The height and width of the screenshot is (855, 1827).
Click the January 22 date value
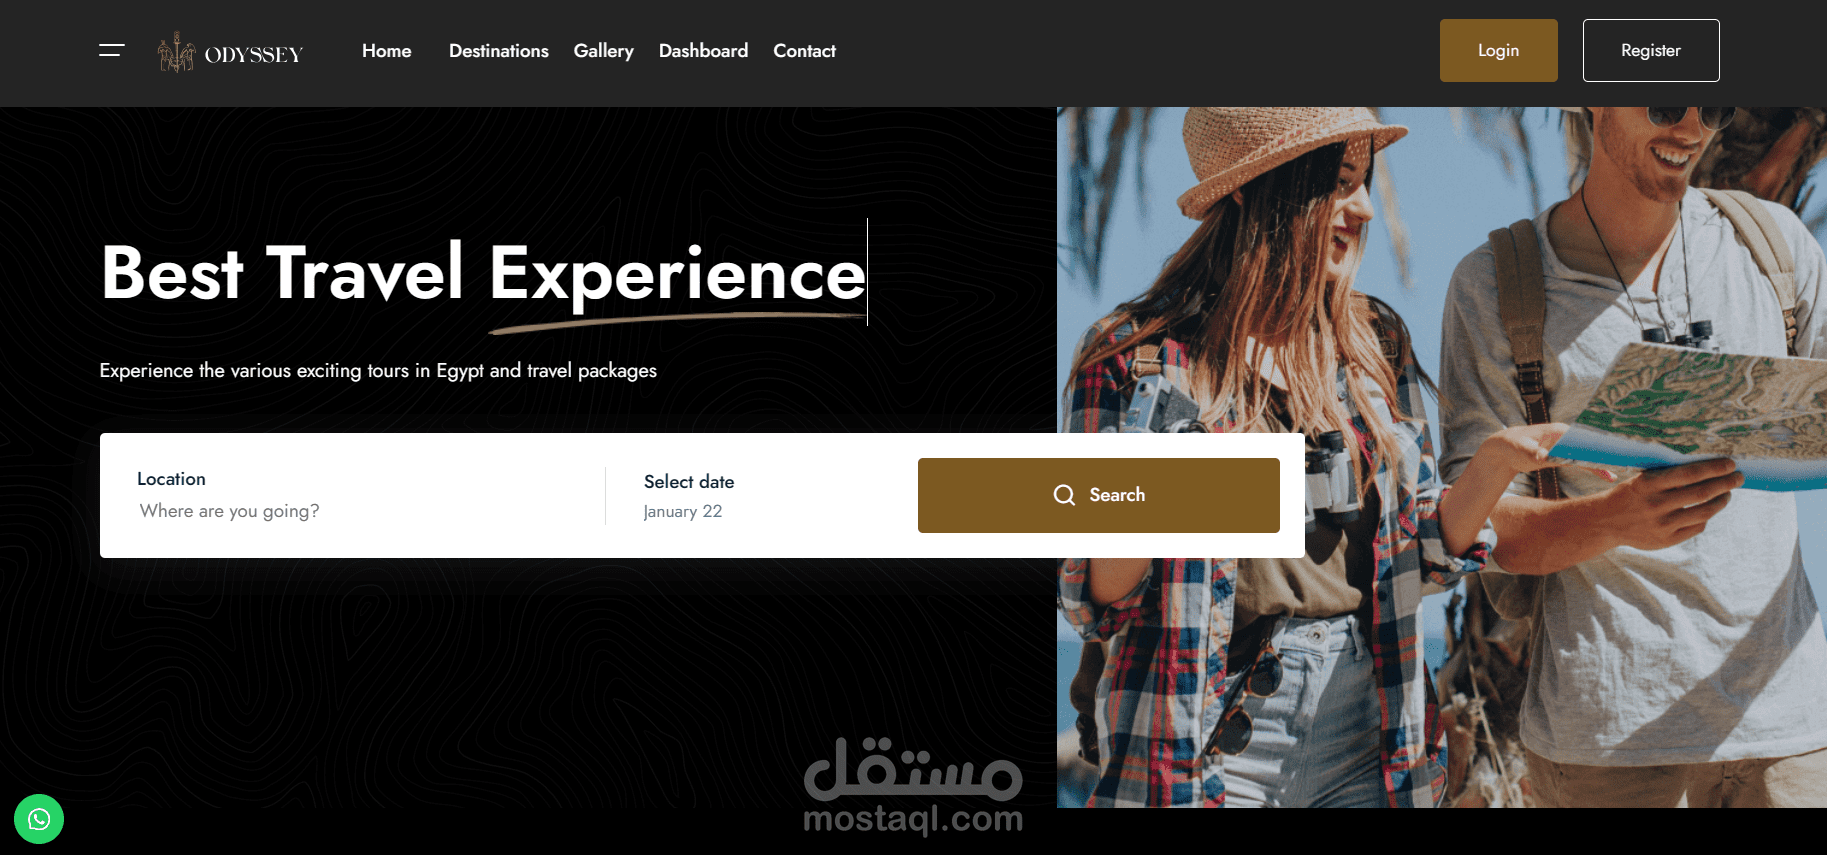click(682, 512)
